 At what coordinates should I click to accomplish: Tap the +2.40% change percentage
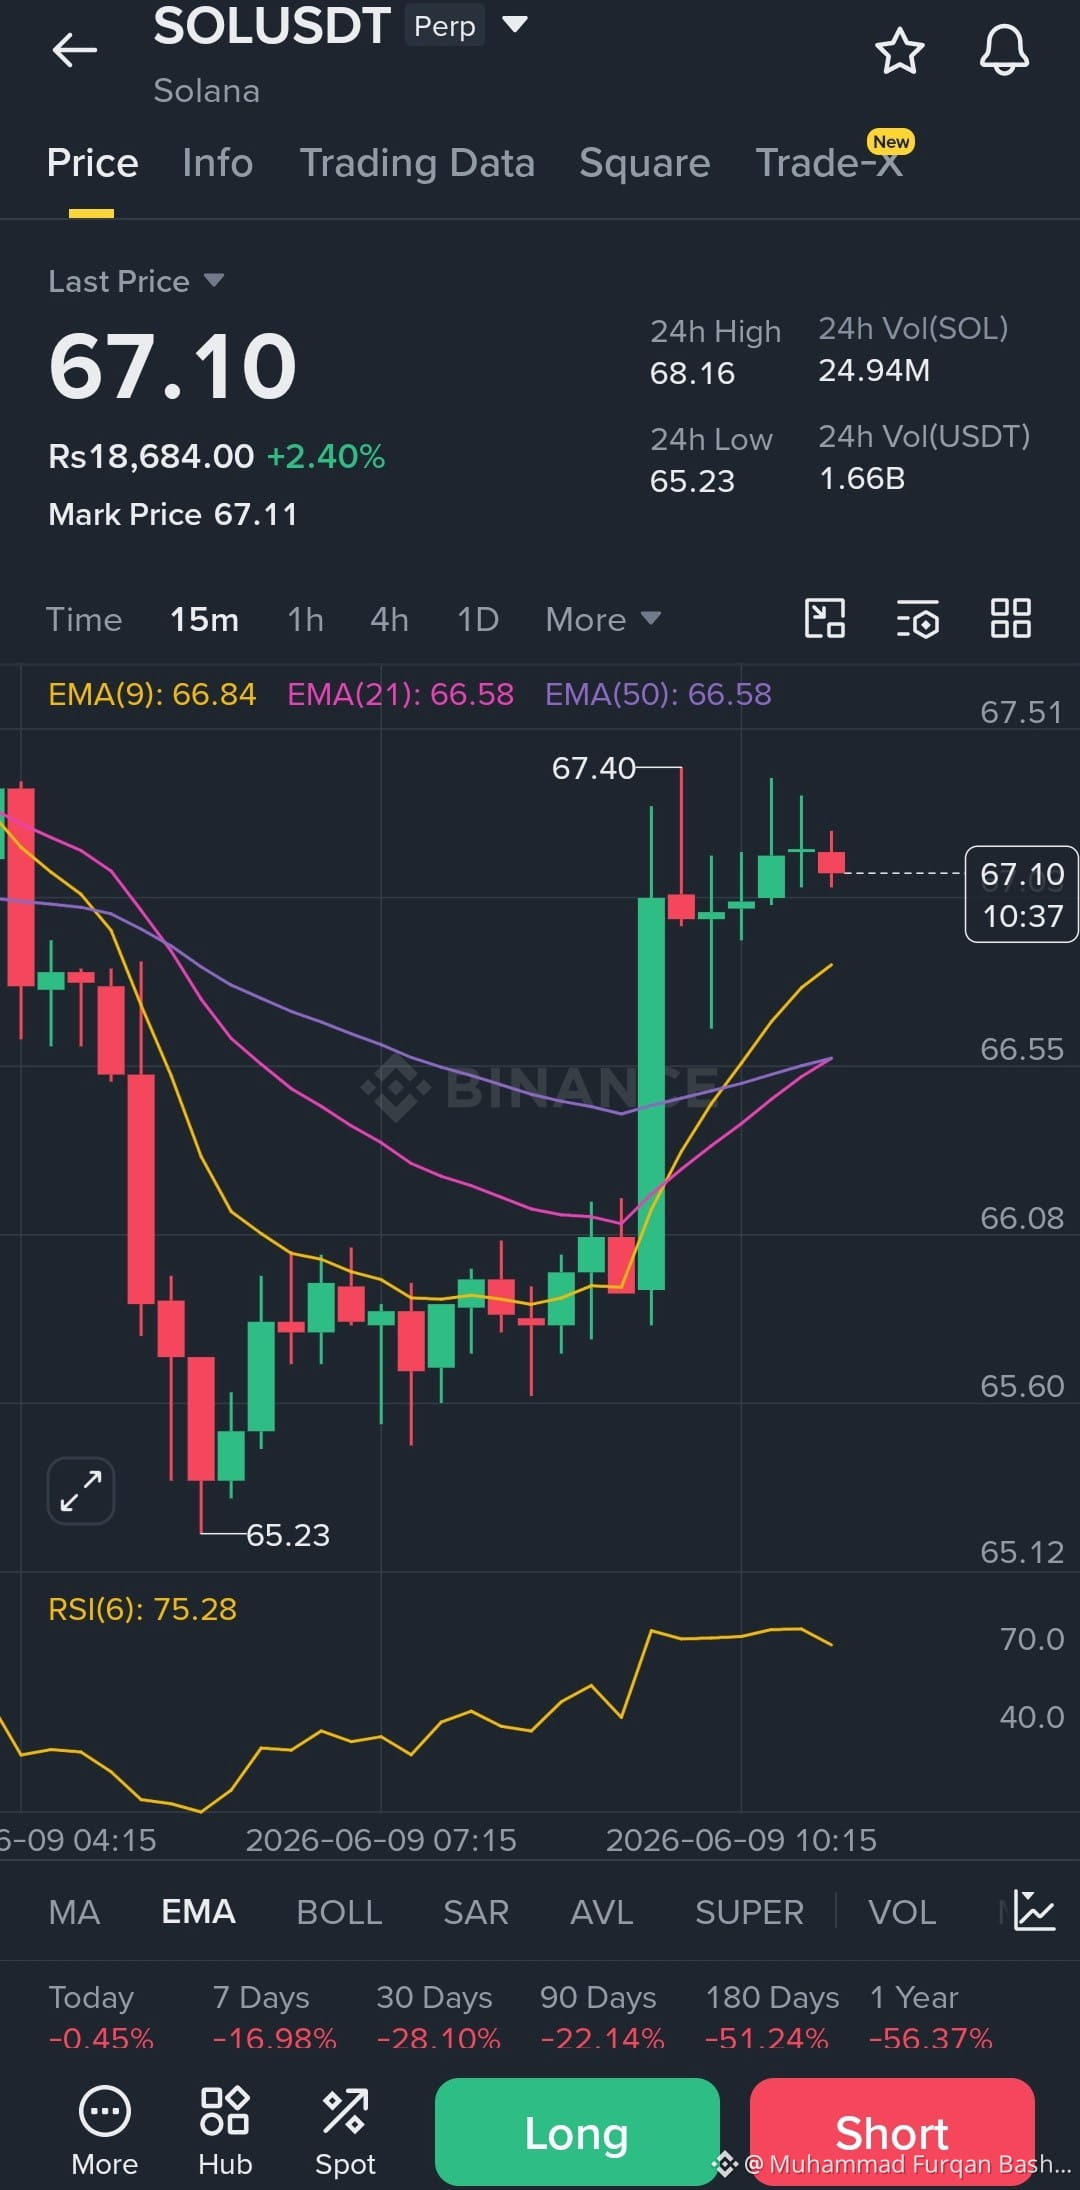[326, 457]
